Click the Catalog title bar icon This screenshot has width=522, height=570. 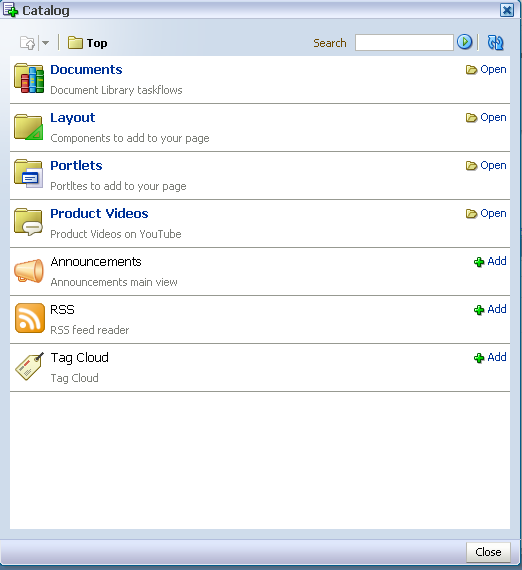pos(10,9)
